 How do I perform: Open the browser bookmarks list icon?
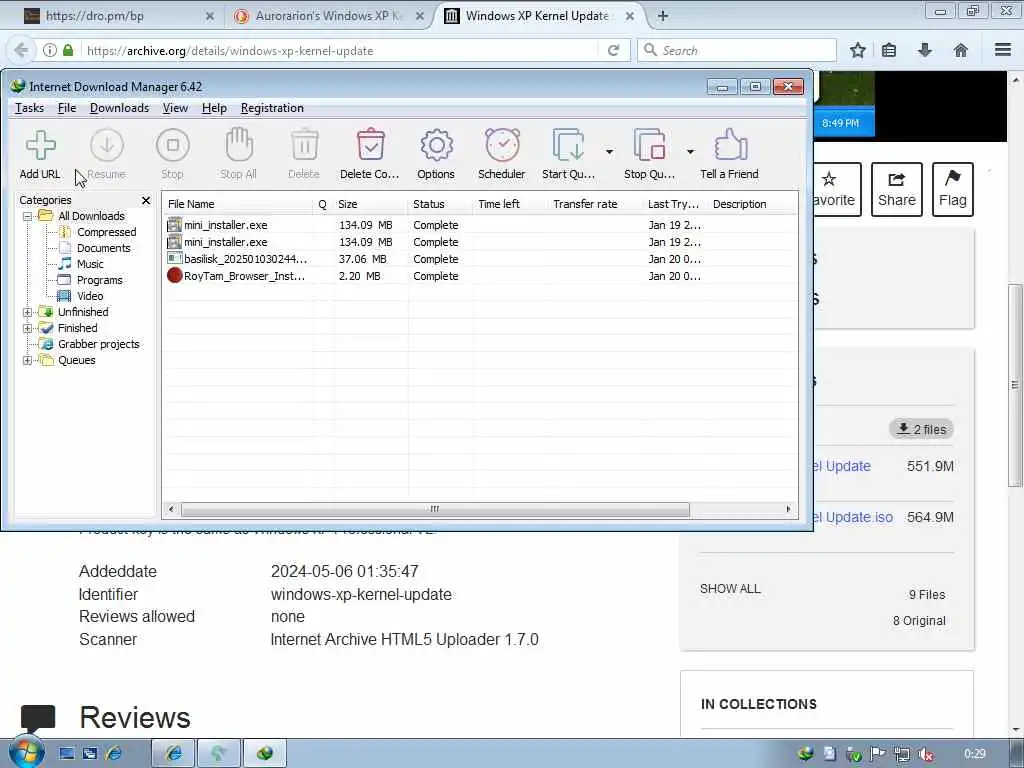[889, 50]
